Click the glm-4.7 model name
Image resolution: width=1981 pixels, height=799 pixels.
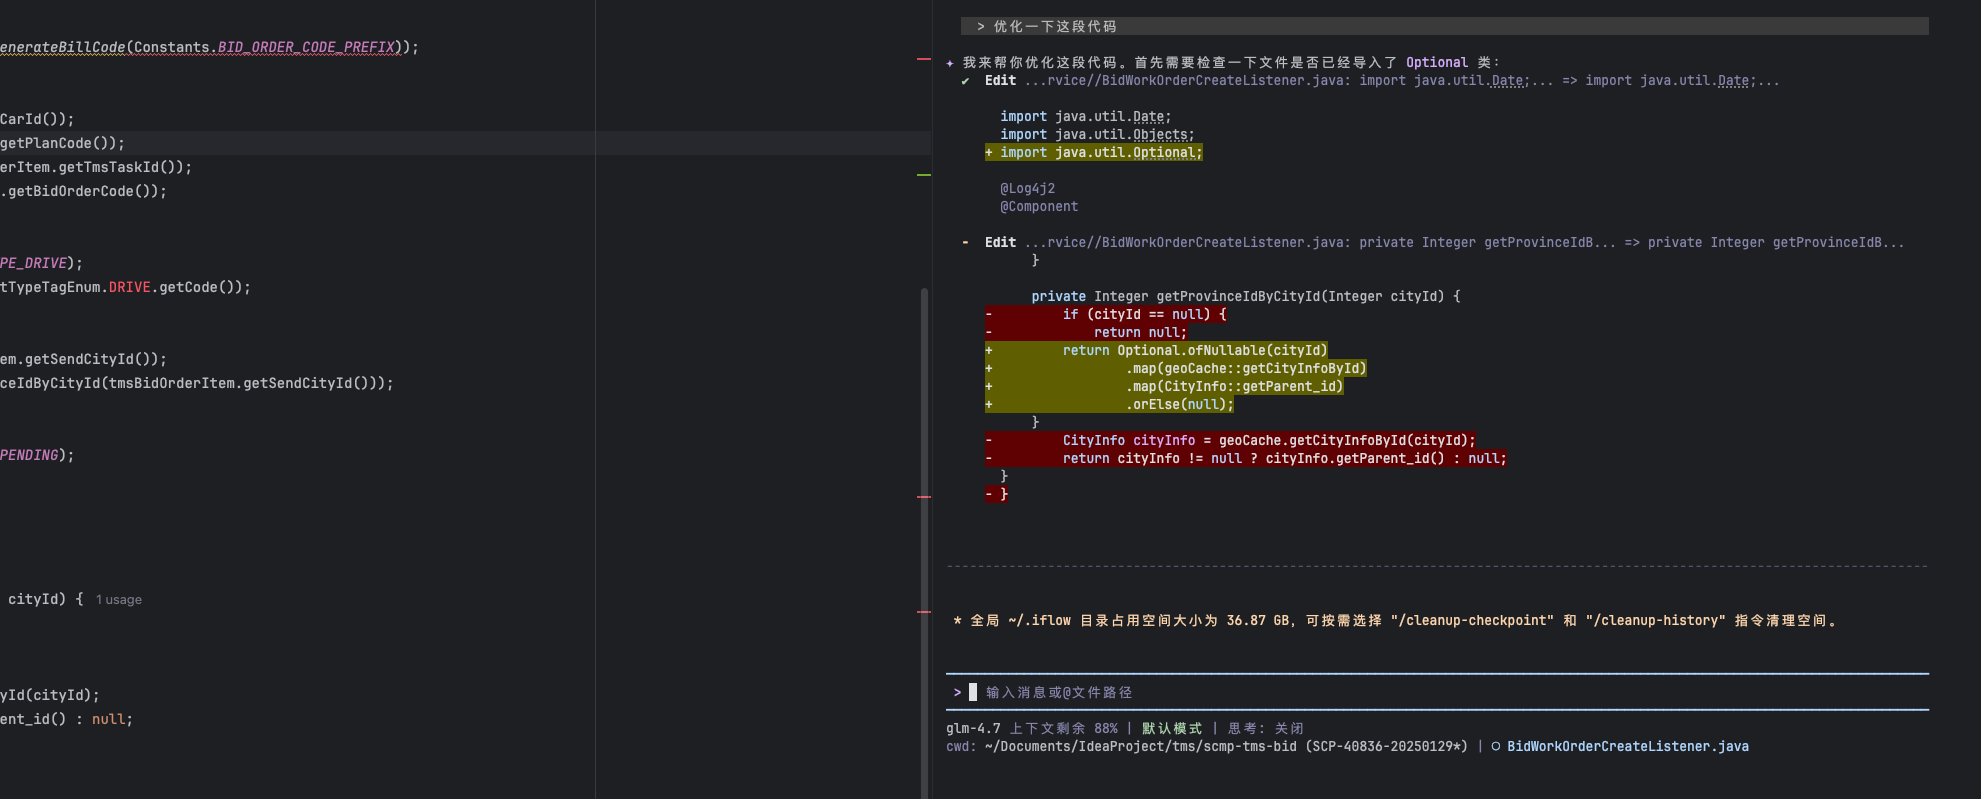click(973, 729)
